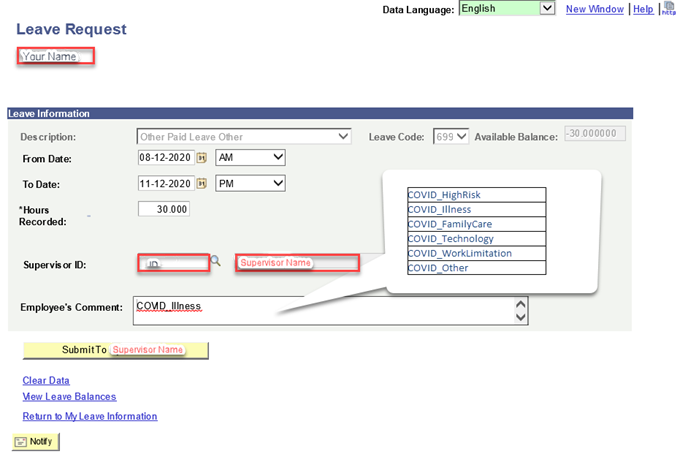Image resolution: width=680 pixels, height=454 pixels.
Task: Open the New Window link
Action: pos(594,9)
